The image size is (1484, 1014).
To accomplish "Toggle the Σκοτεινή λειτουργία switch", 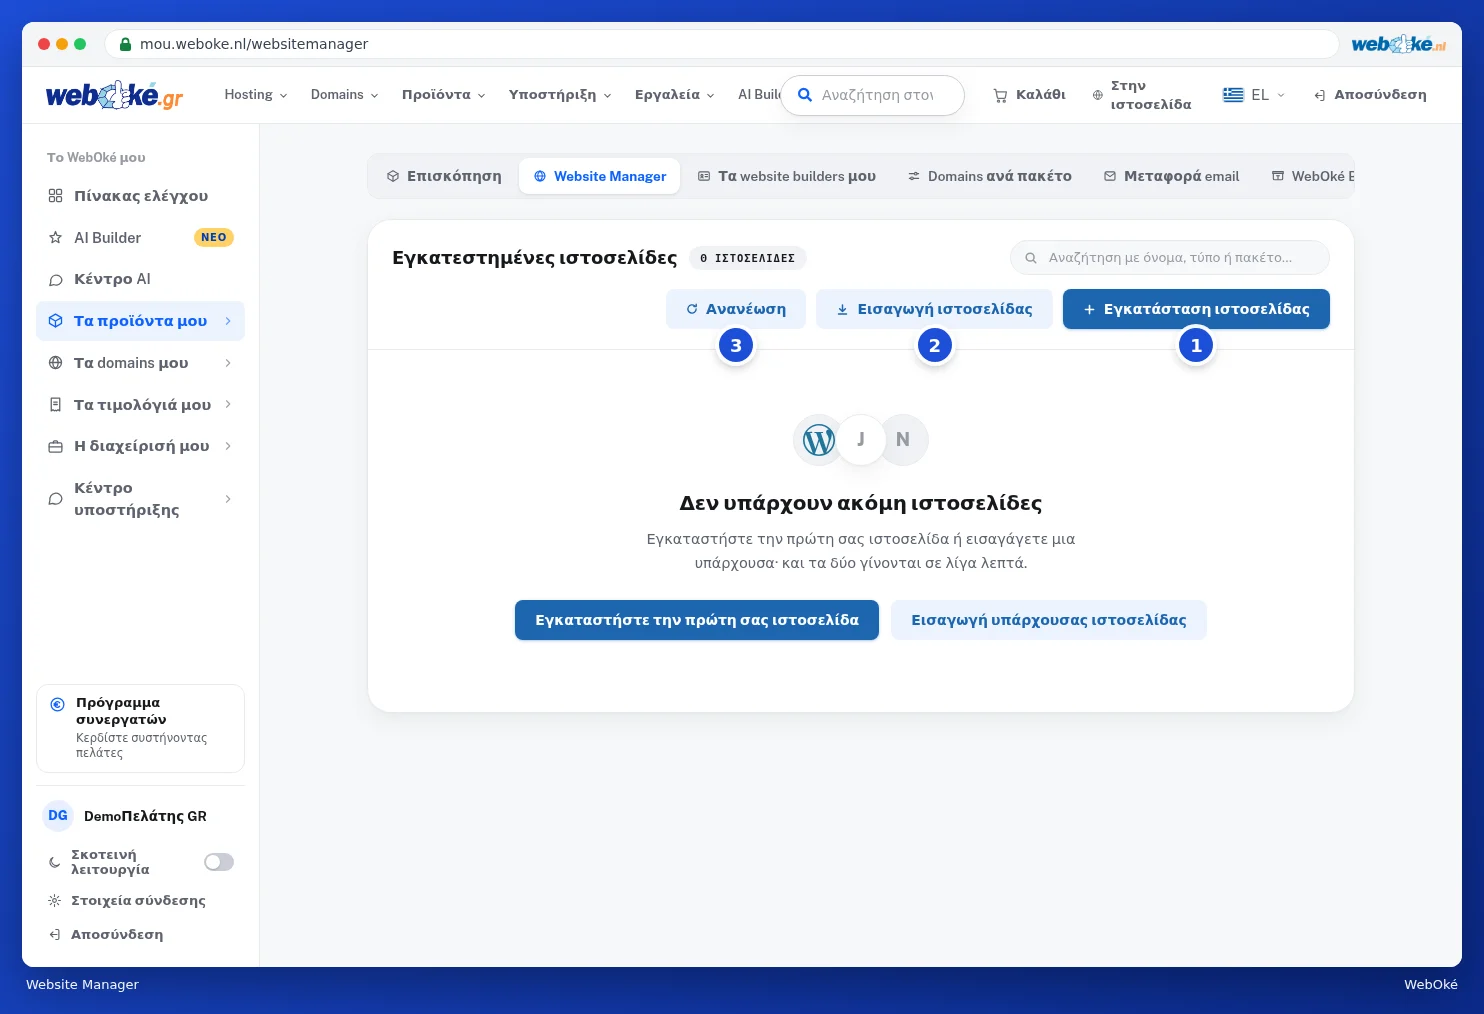I will pyautogui.click(x=219, y=862).
